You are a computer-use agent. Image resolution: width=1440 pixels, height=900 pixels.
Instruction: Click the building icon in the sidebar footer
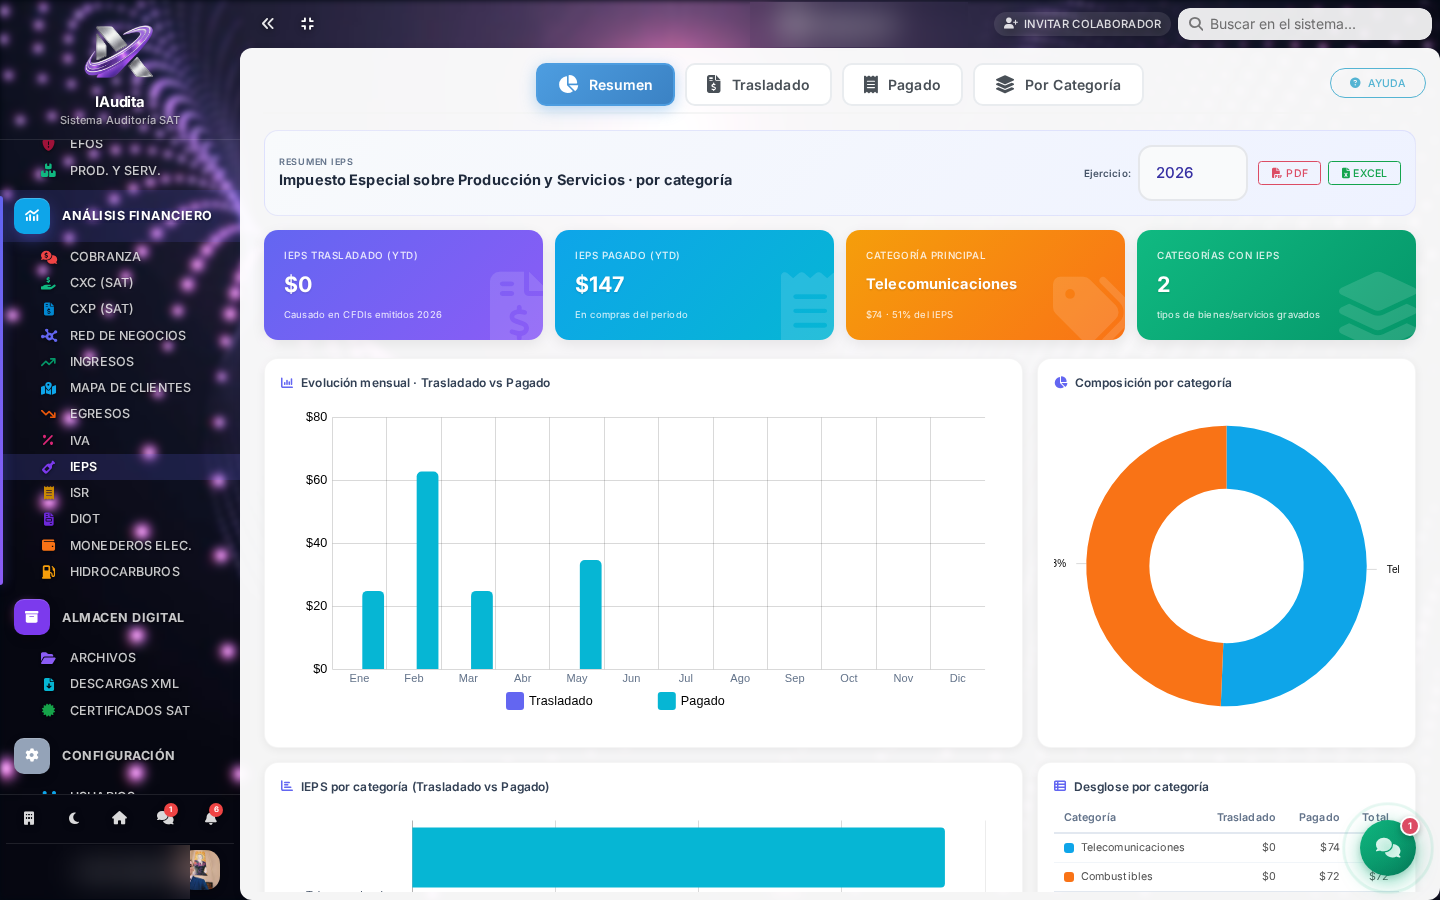tap(29, 818)
